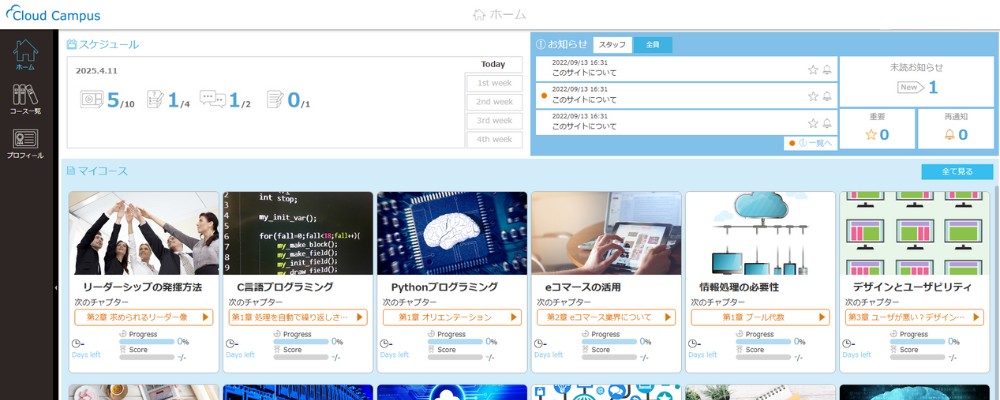Image resolution: width=1000 pixels, height=400 pixels.
Task: Switch to the 全員 notices tab
Action: (652, 45)
